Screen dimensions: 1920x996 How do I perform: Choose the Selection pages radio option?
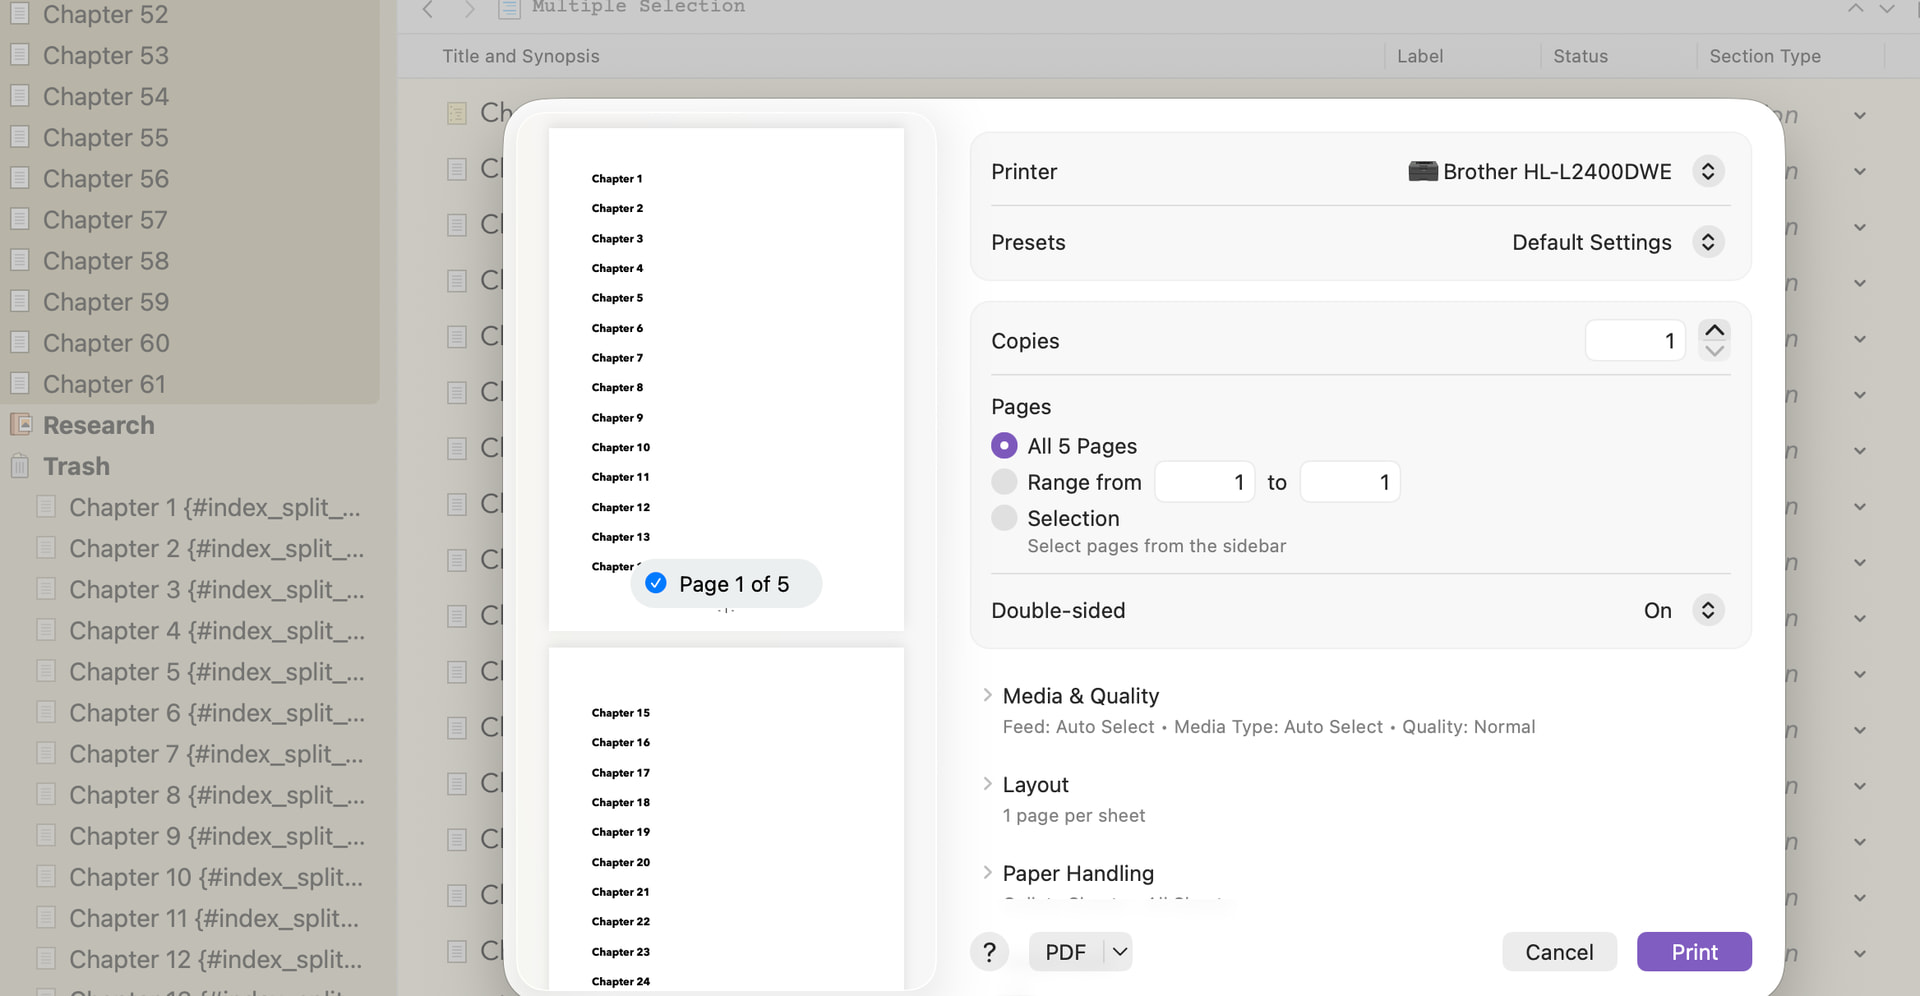1004,518
